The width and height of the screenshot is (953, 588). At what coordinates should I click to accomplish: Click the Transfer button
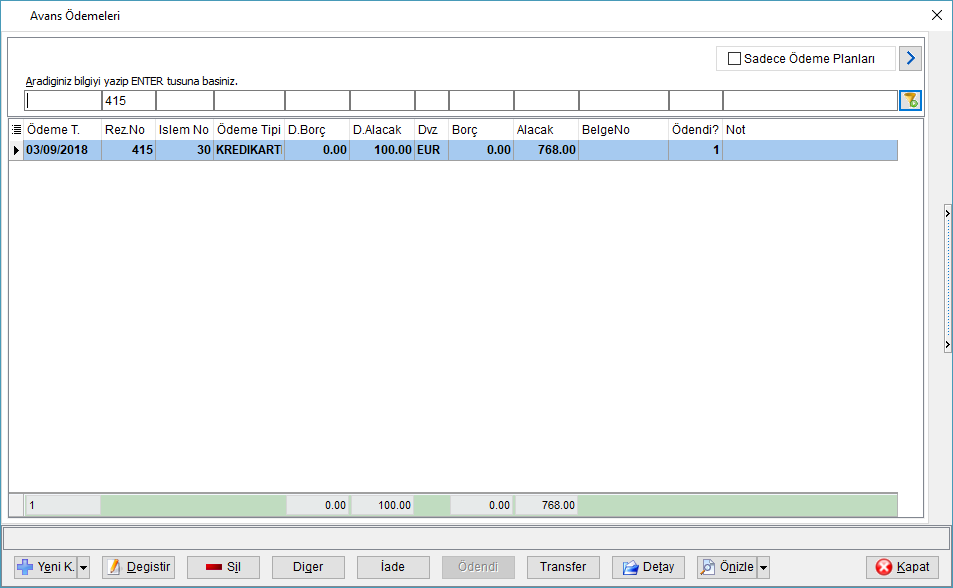[563, 567]
